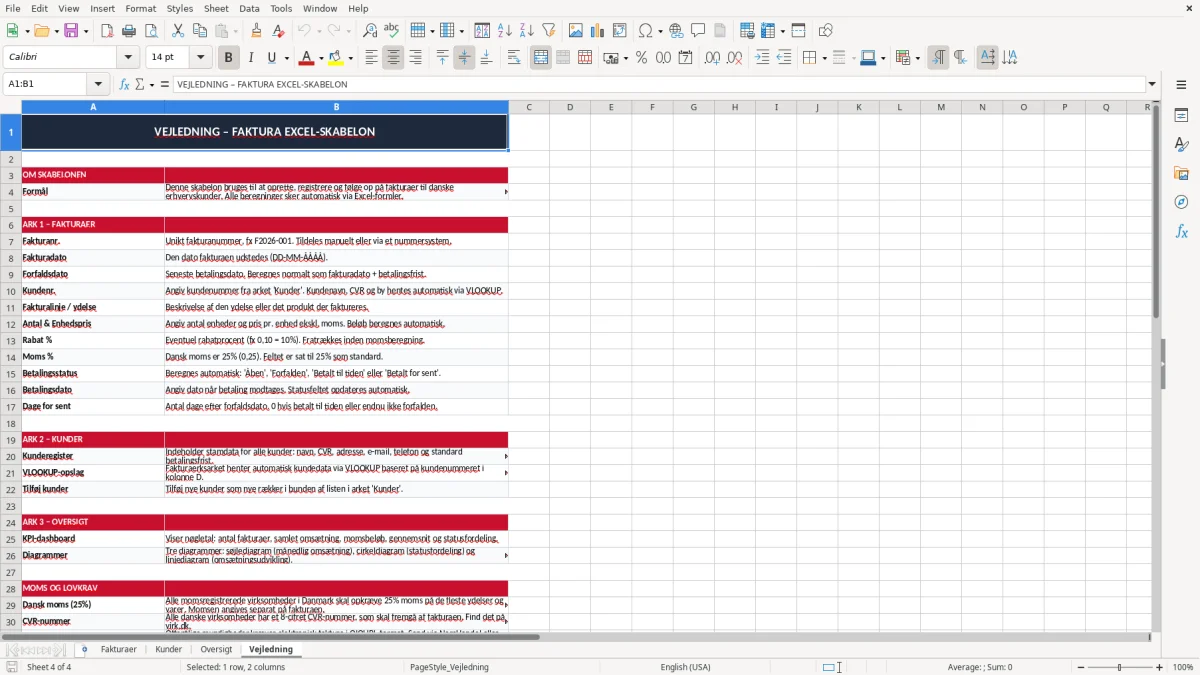1200x675 pixels.
Task: Click Clear Direct Formatting icon
Action: (x=278, y=31)
